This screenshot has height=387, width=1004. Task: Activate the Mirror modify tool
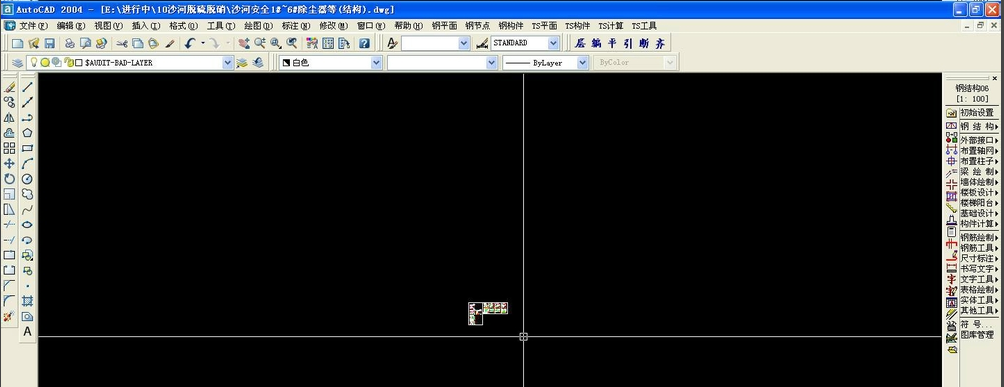(9, 118)
